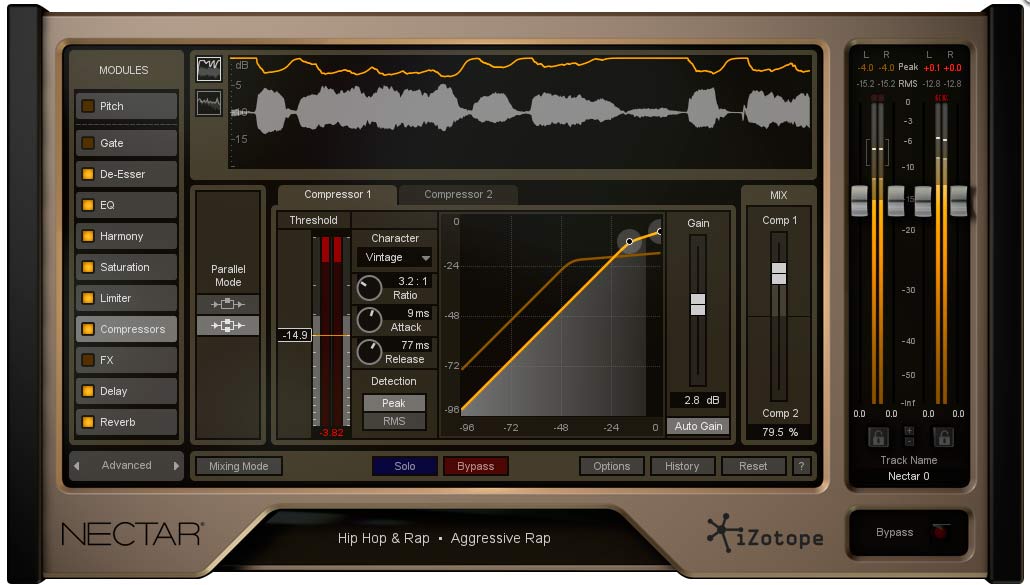Switch to the spectrum display view icon

208,100
